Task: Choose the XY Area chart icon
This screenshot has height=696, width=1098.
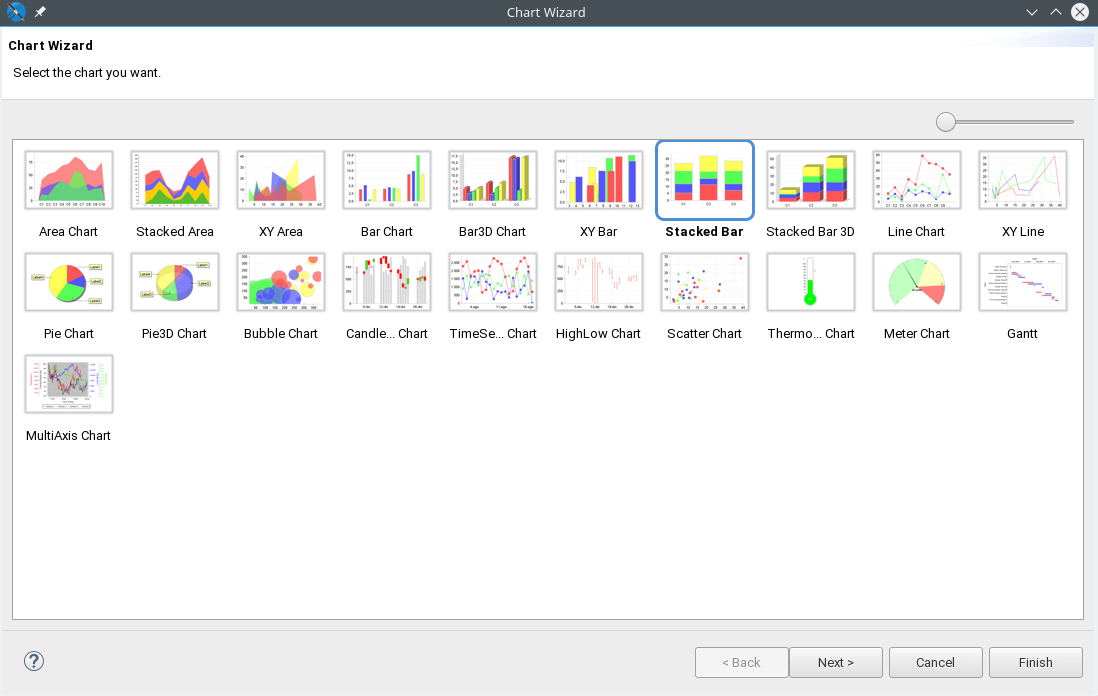Action: click(281, 180)
